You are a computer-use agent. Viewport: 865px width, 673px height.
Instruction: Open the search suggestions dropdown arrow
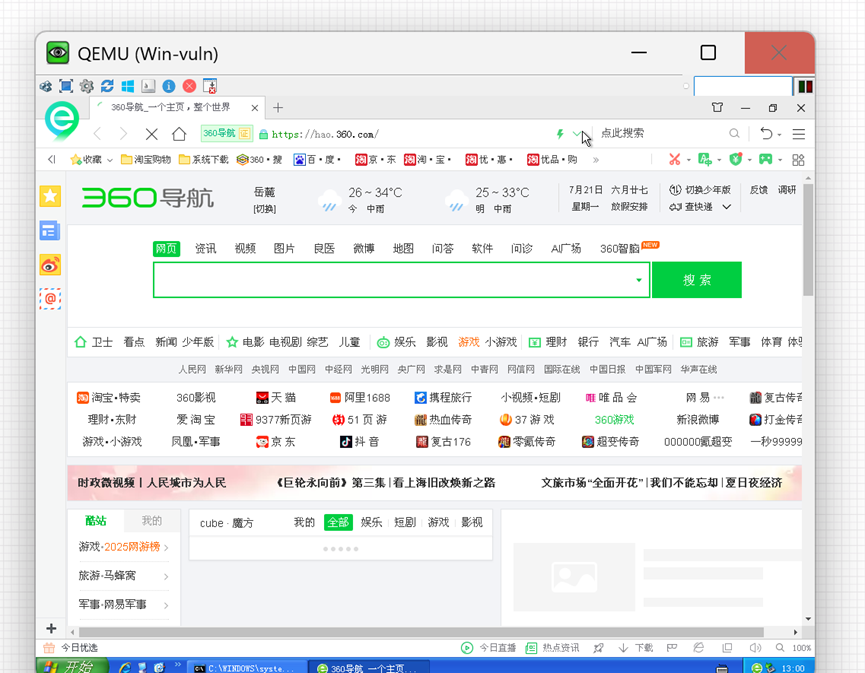click(x=638, y=280)
